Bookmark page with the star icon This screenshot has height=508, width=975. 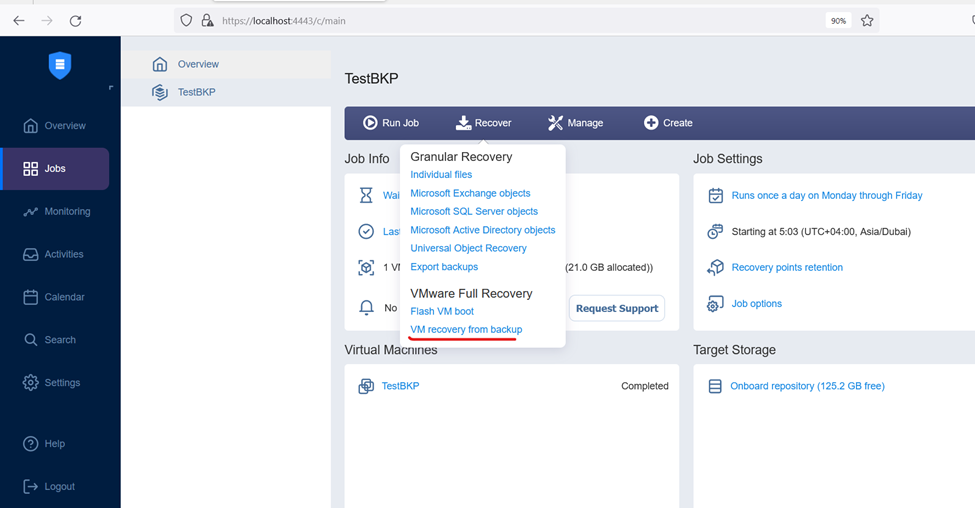[867, 21]
